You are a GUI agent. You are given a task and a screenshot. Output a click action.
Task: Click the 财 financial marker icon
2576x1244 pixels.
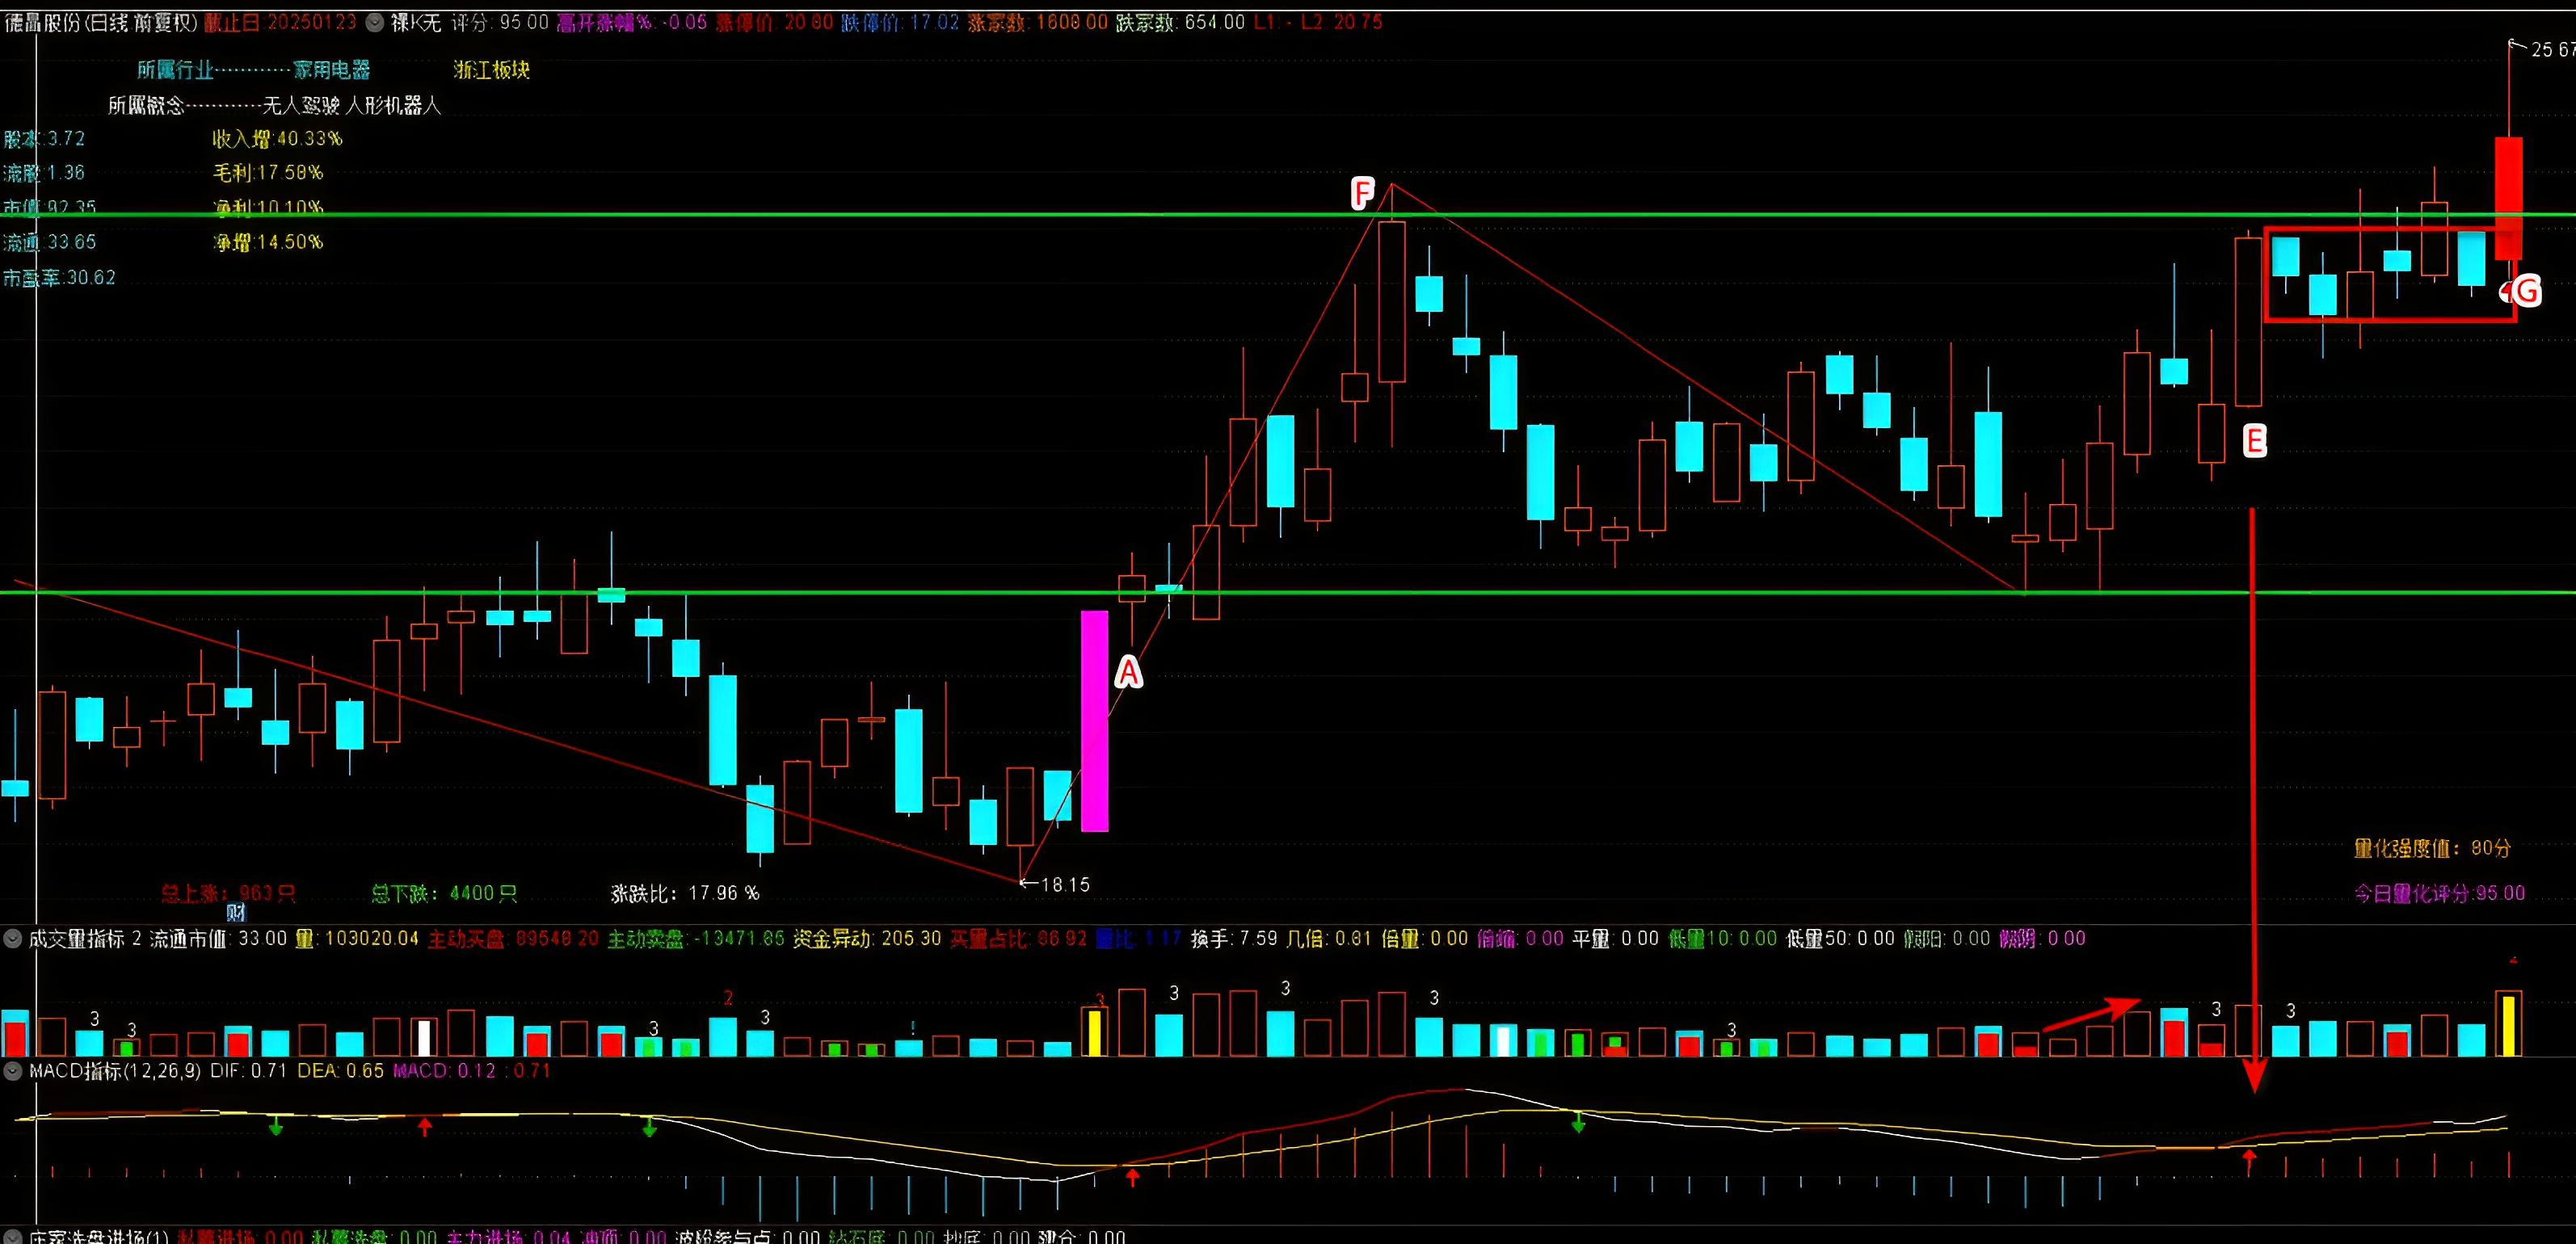tap(236, 911)
